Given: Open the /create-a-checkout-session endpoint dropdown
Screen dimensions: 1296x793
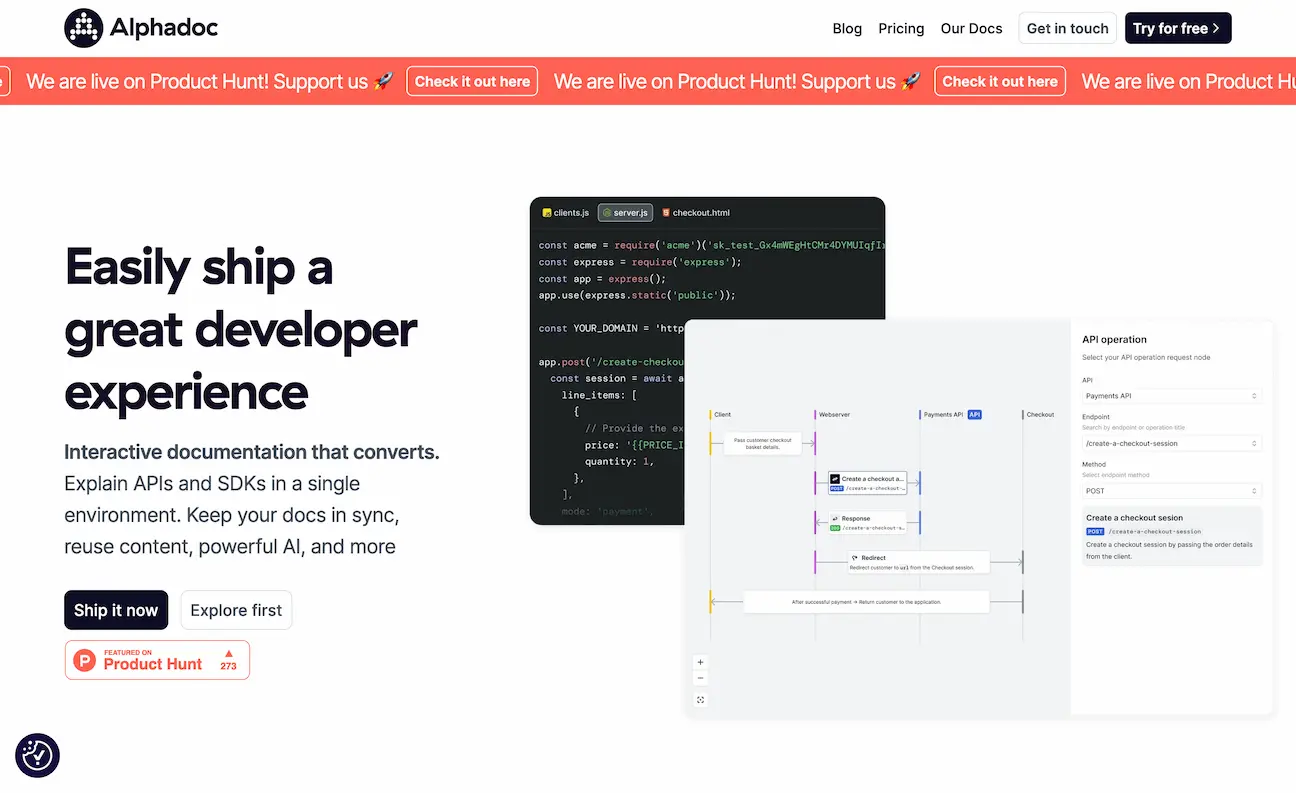Looking at the screenshot, I should [1170, 443].
